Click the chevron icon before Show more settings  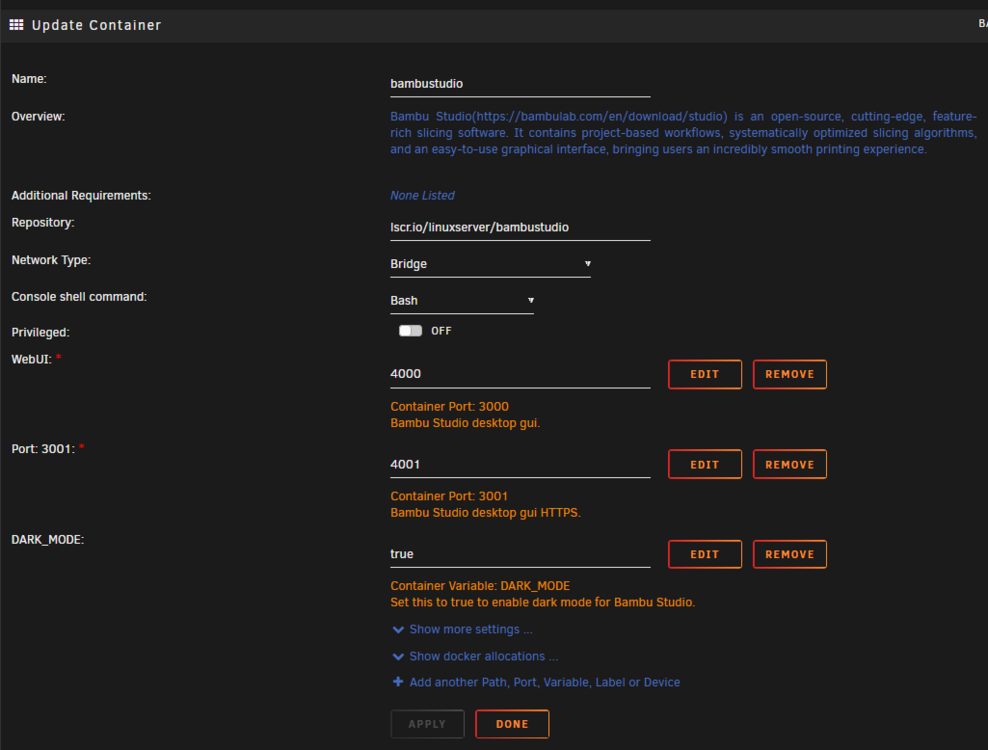[x=398, y=630]
